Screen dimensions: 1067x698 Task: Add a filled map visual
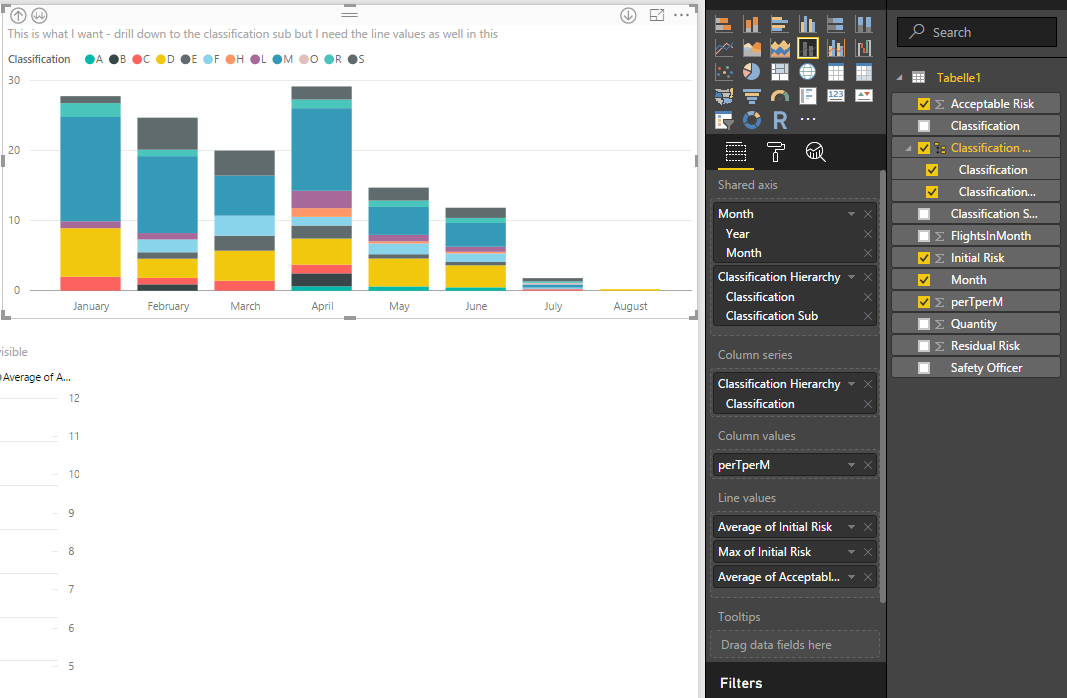point(723,95)
